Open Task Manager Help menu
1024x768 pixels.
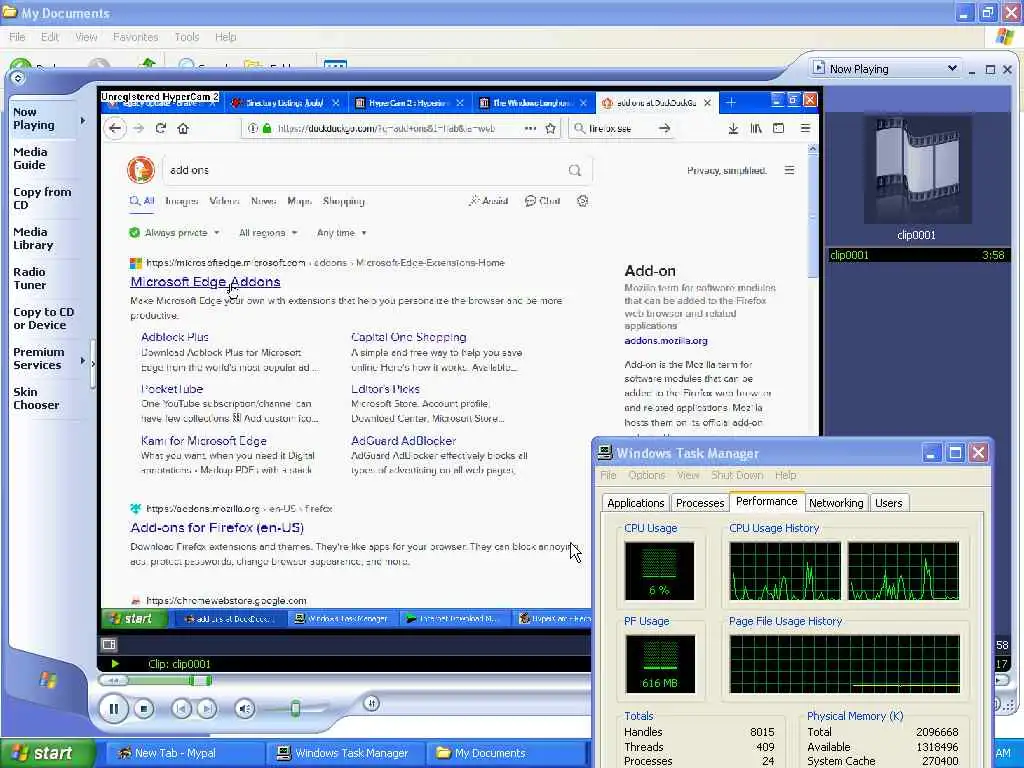[786, 475]
